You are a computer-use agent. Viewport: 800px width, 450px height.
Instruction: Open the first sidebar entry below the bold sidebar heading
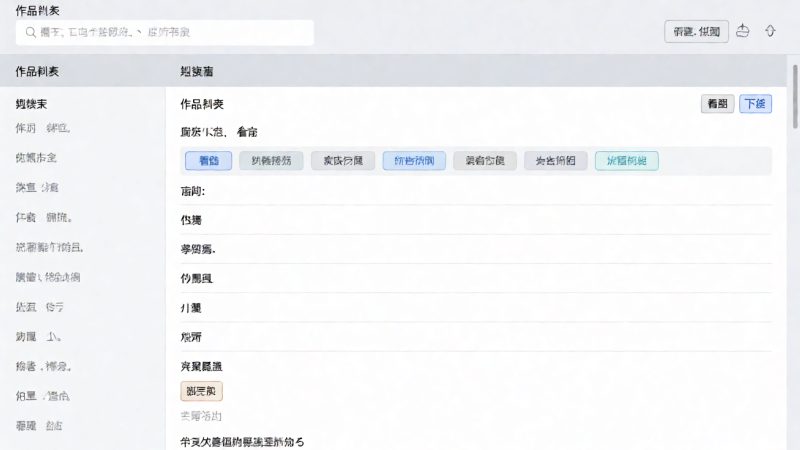[x=43, y=128]
